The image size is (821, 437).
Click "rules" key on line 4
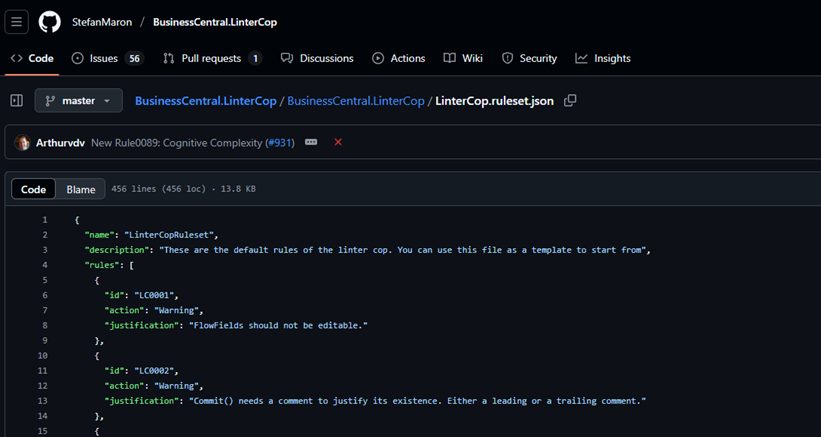102,265
